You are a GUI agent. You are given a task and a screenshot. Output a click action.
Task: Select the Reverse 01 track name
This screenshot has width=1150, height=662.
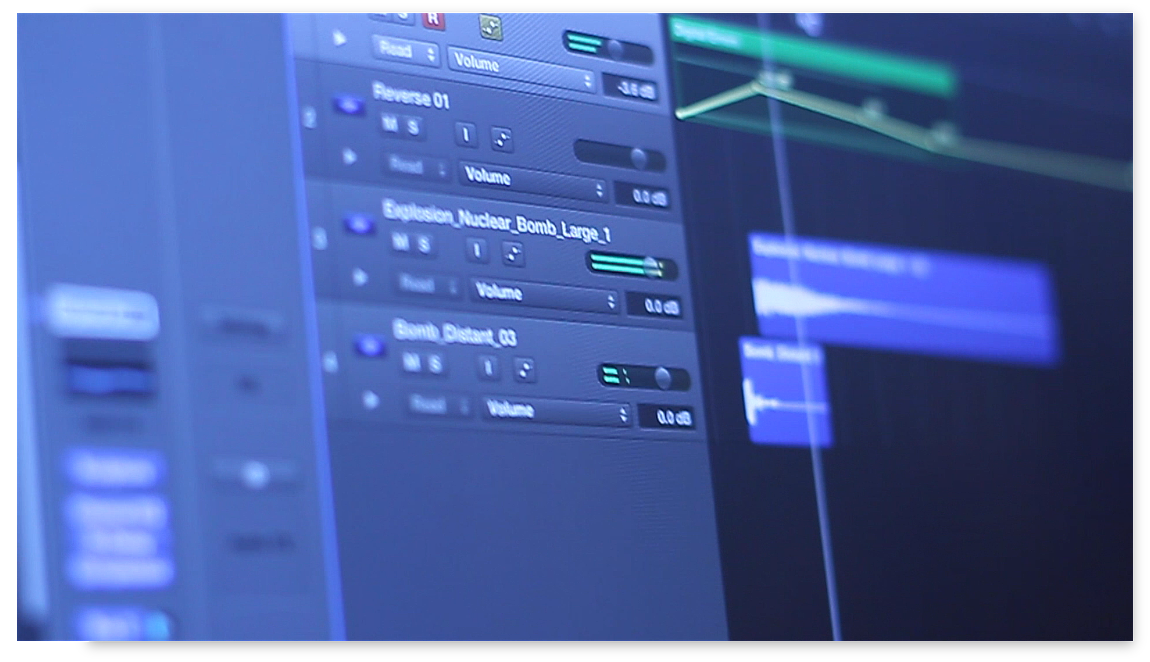click(x=411, y=96)
